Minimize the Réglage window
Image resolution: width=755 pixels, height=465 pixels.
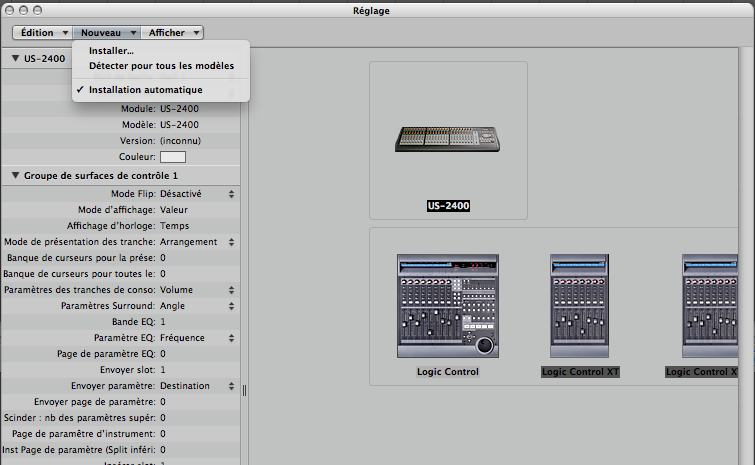(x=23, y=10)
